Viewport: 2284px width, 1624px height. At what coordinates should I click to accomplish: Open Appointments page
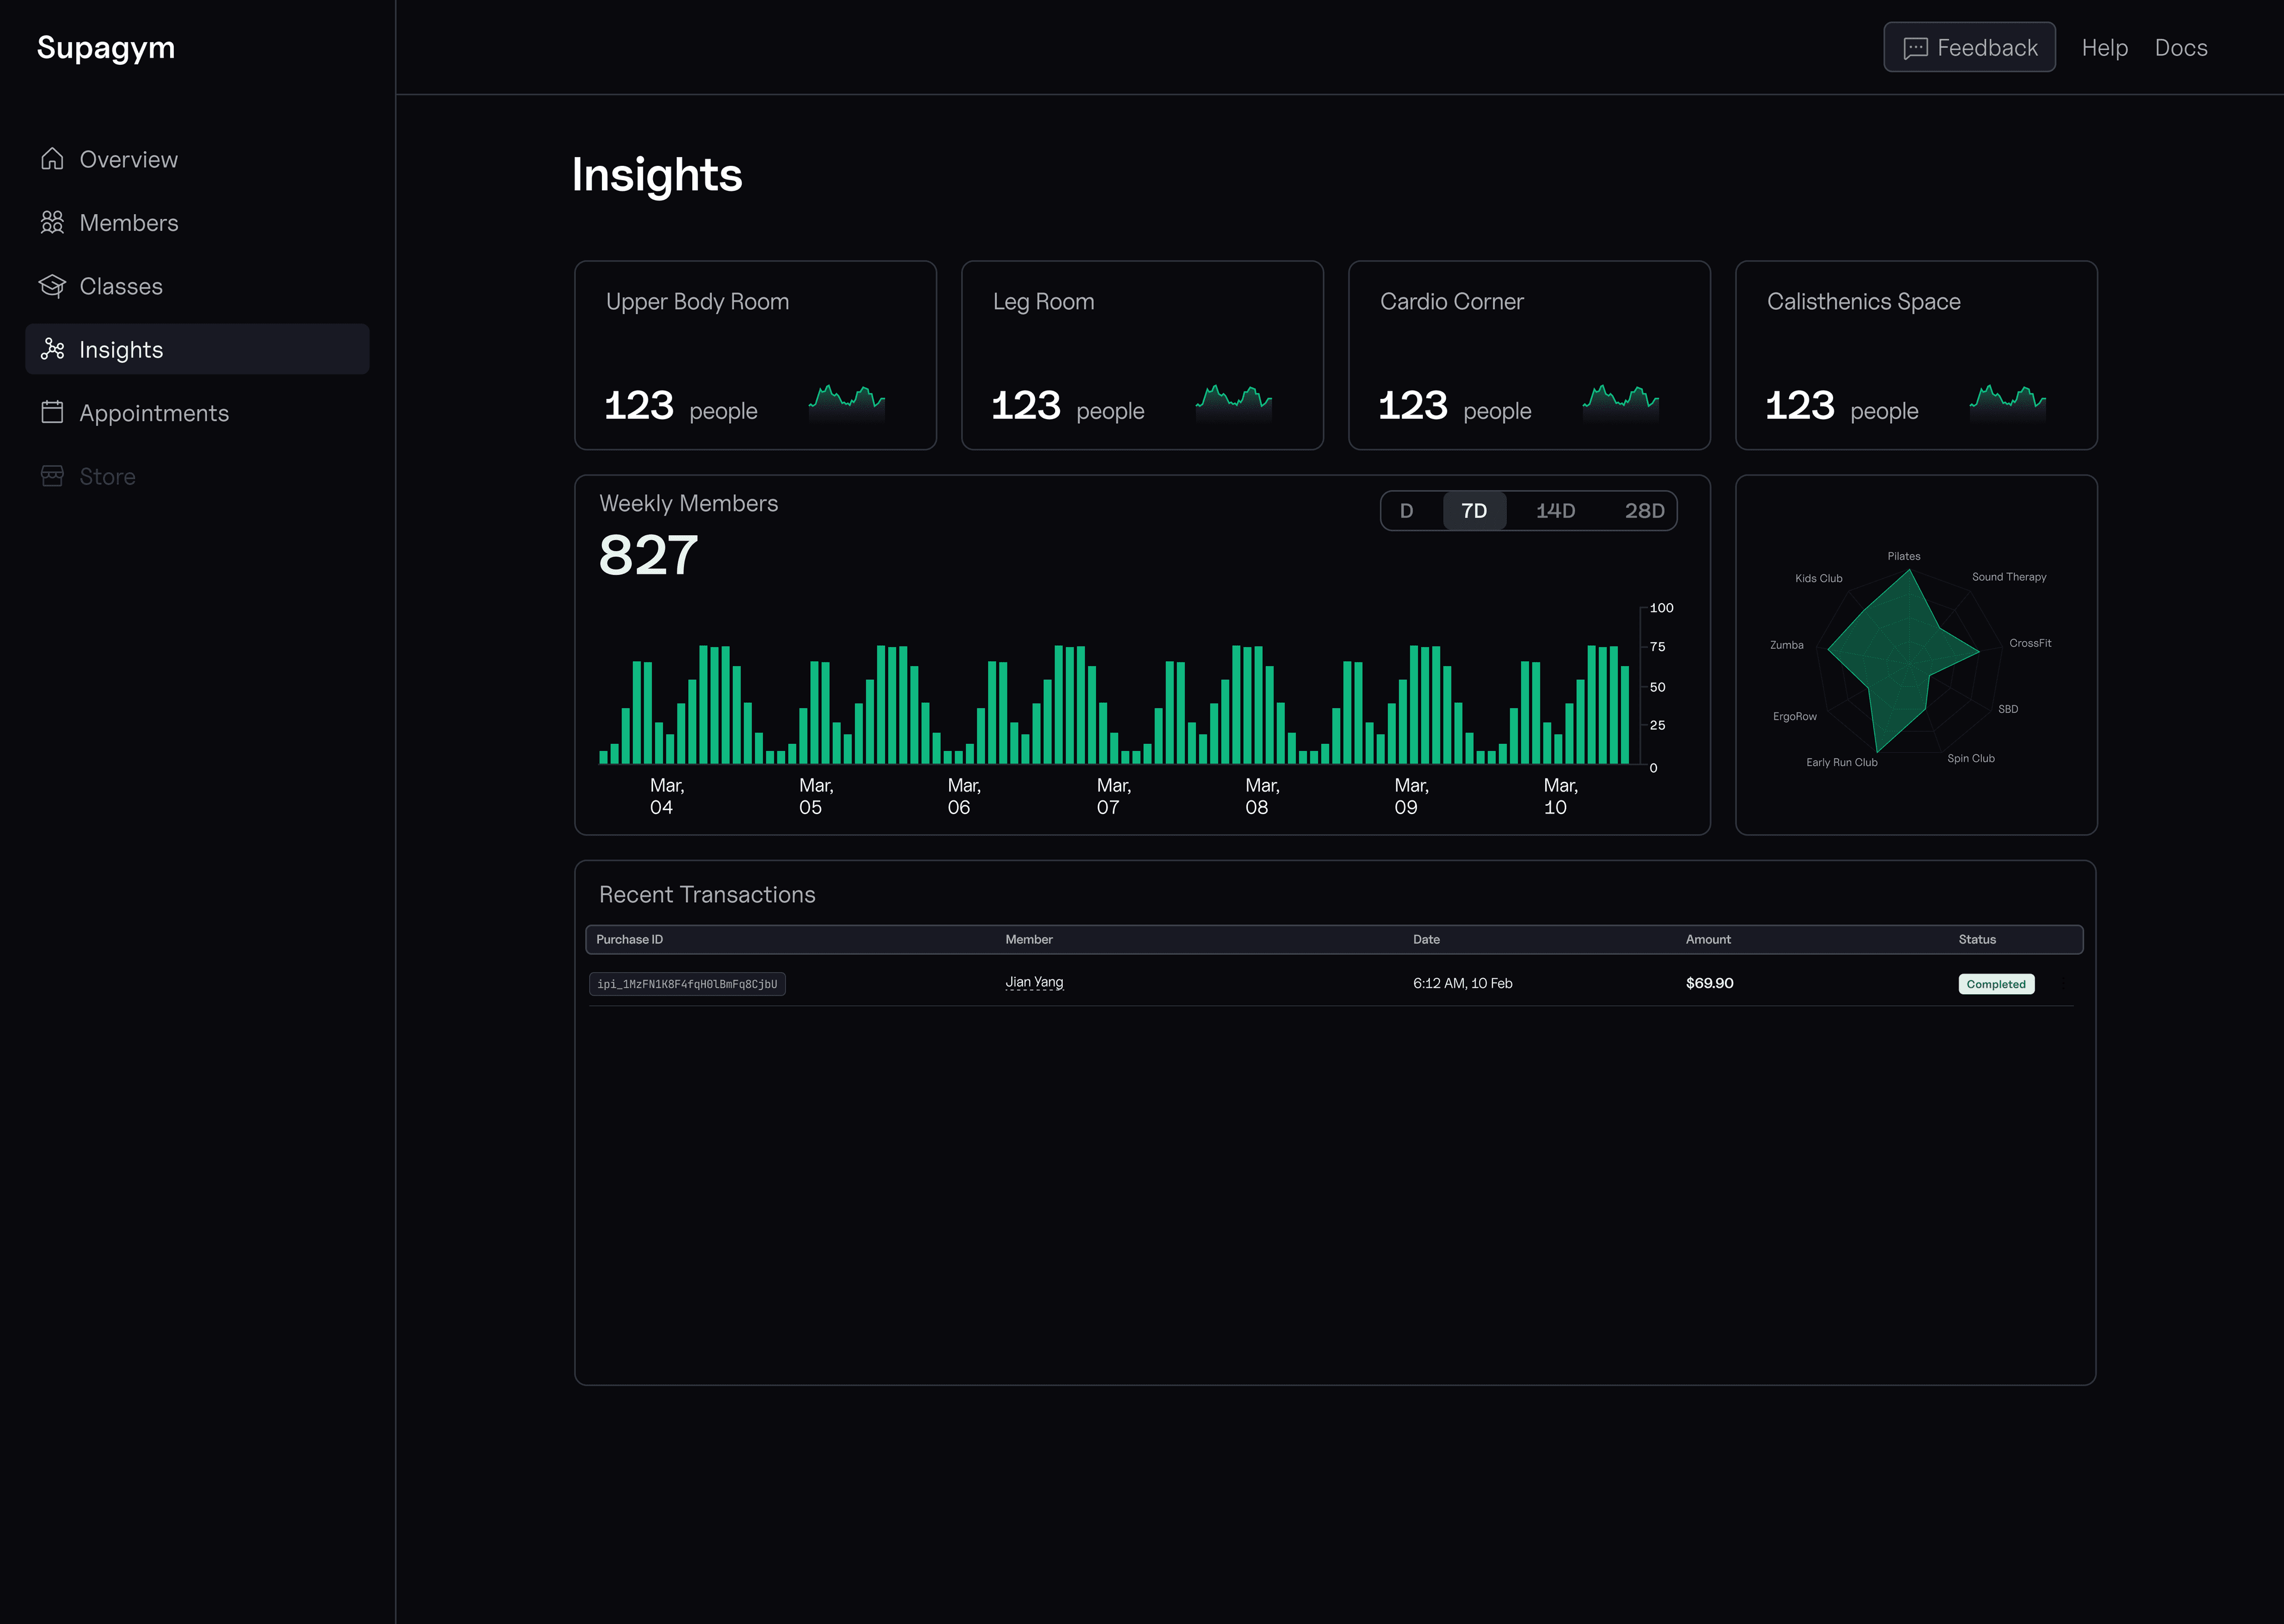197,412
